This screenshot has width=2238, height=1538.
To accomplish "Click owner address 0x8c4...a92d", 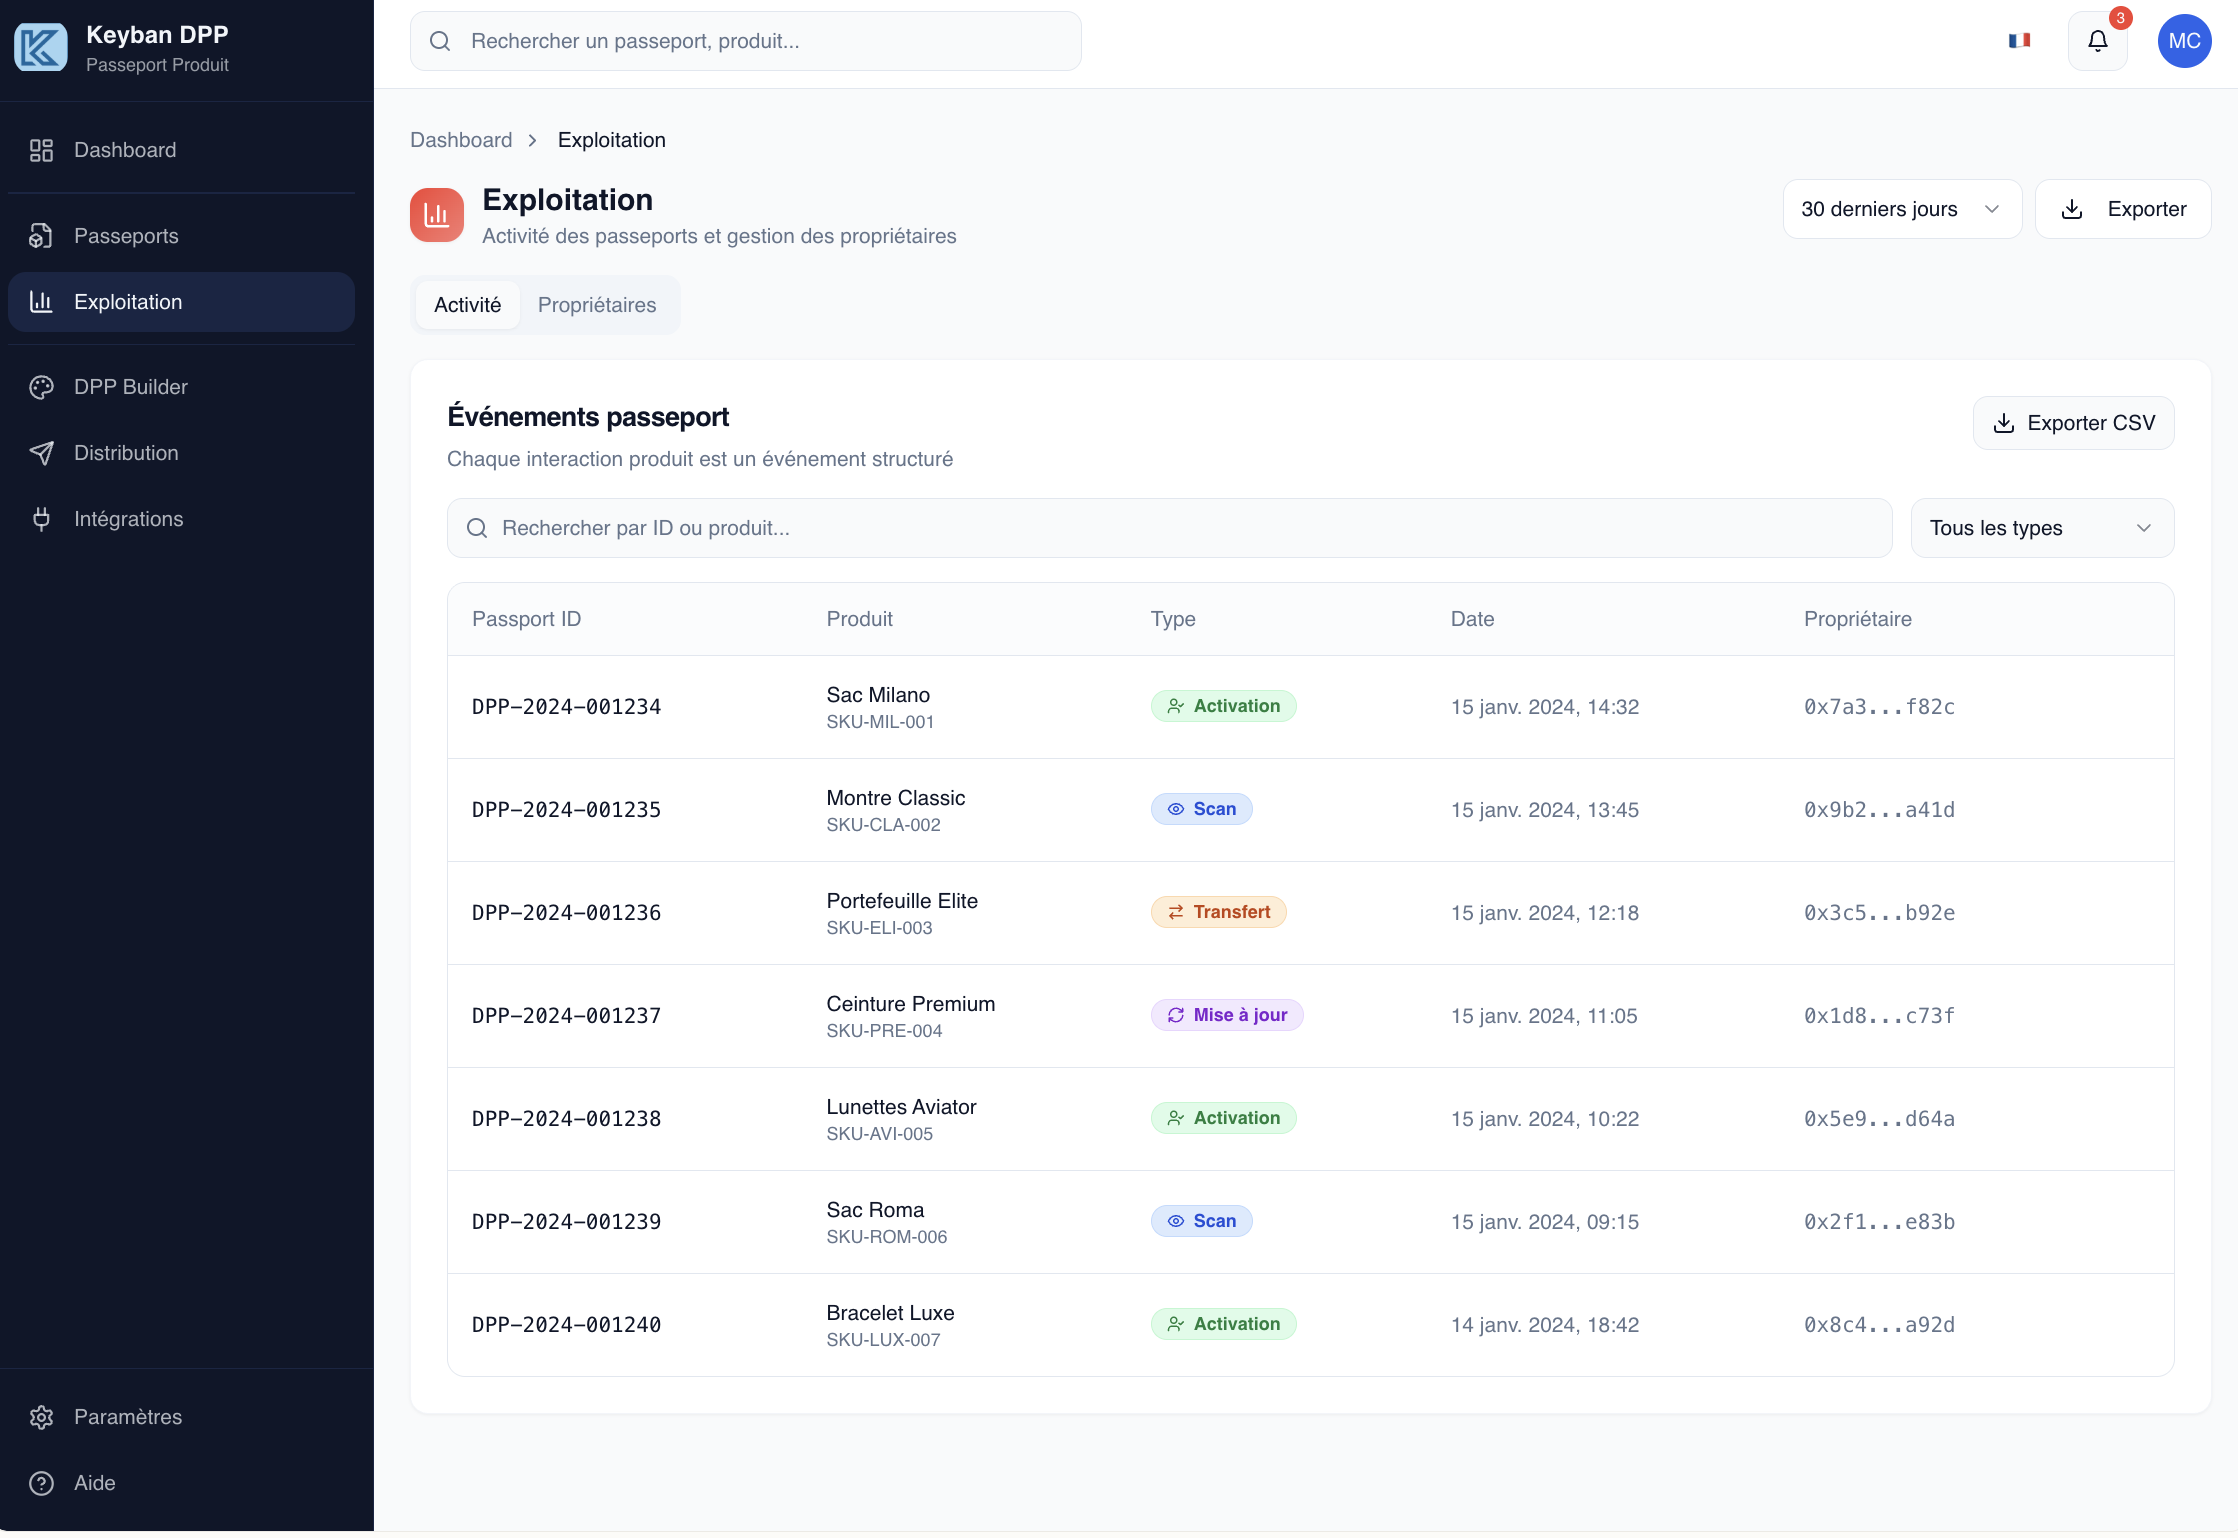I will (x=1879, y=1325).
